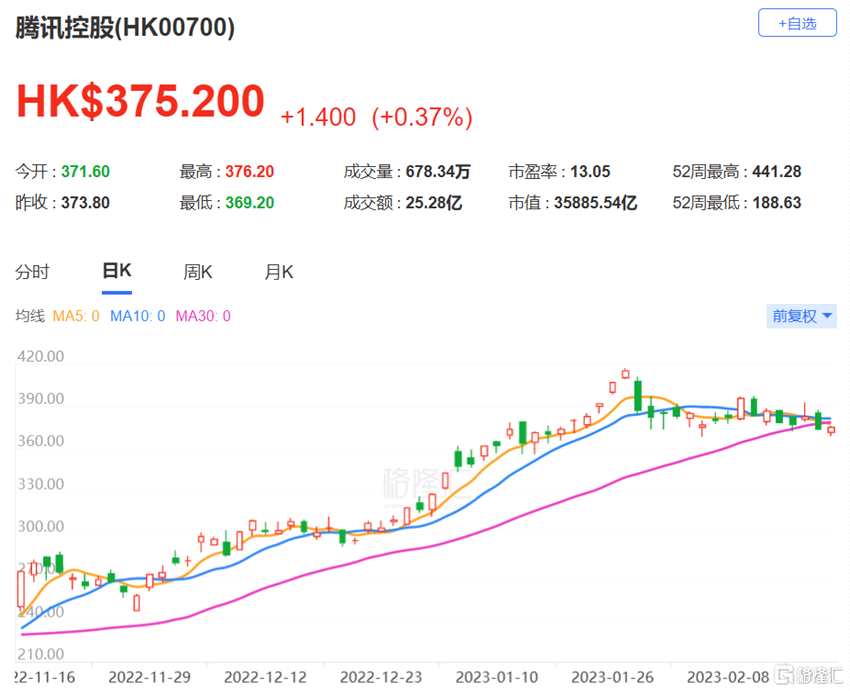Click the MA30 moving average label

[x=203, y=316]
